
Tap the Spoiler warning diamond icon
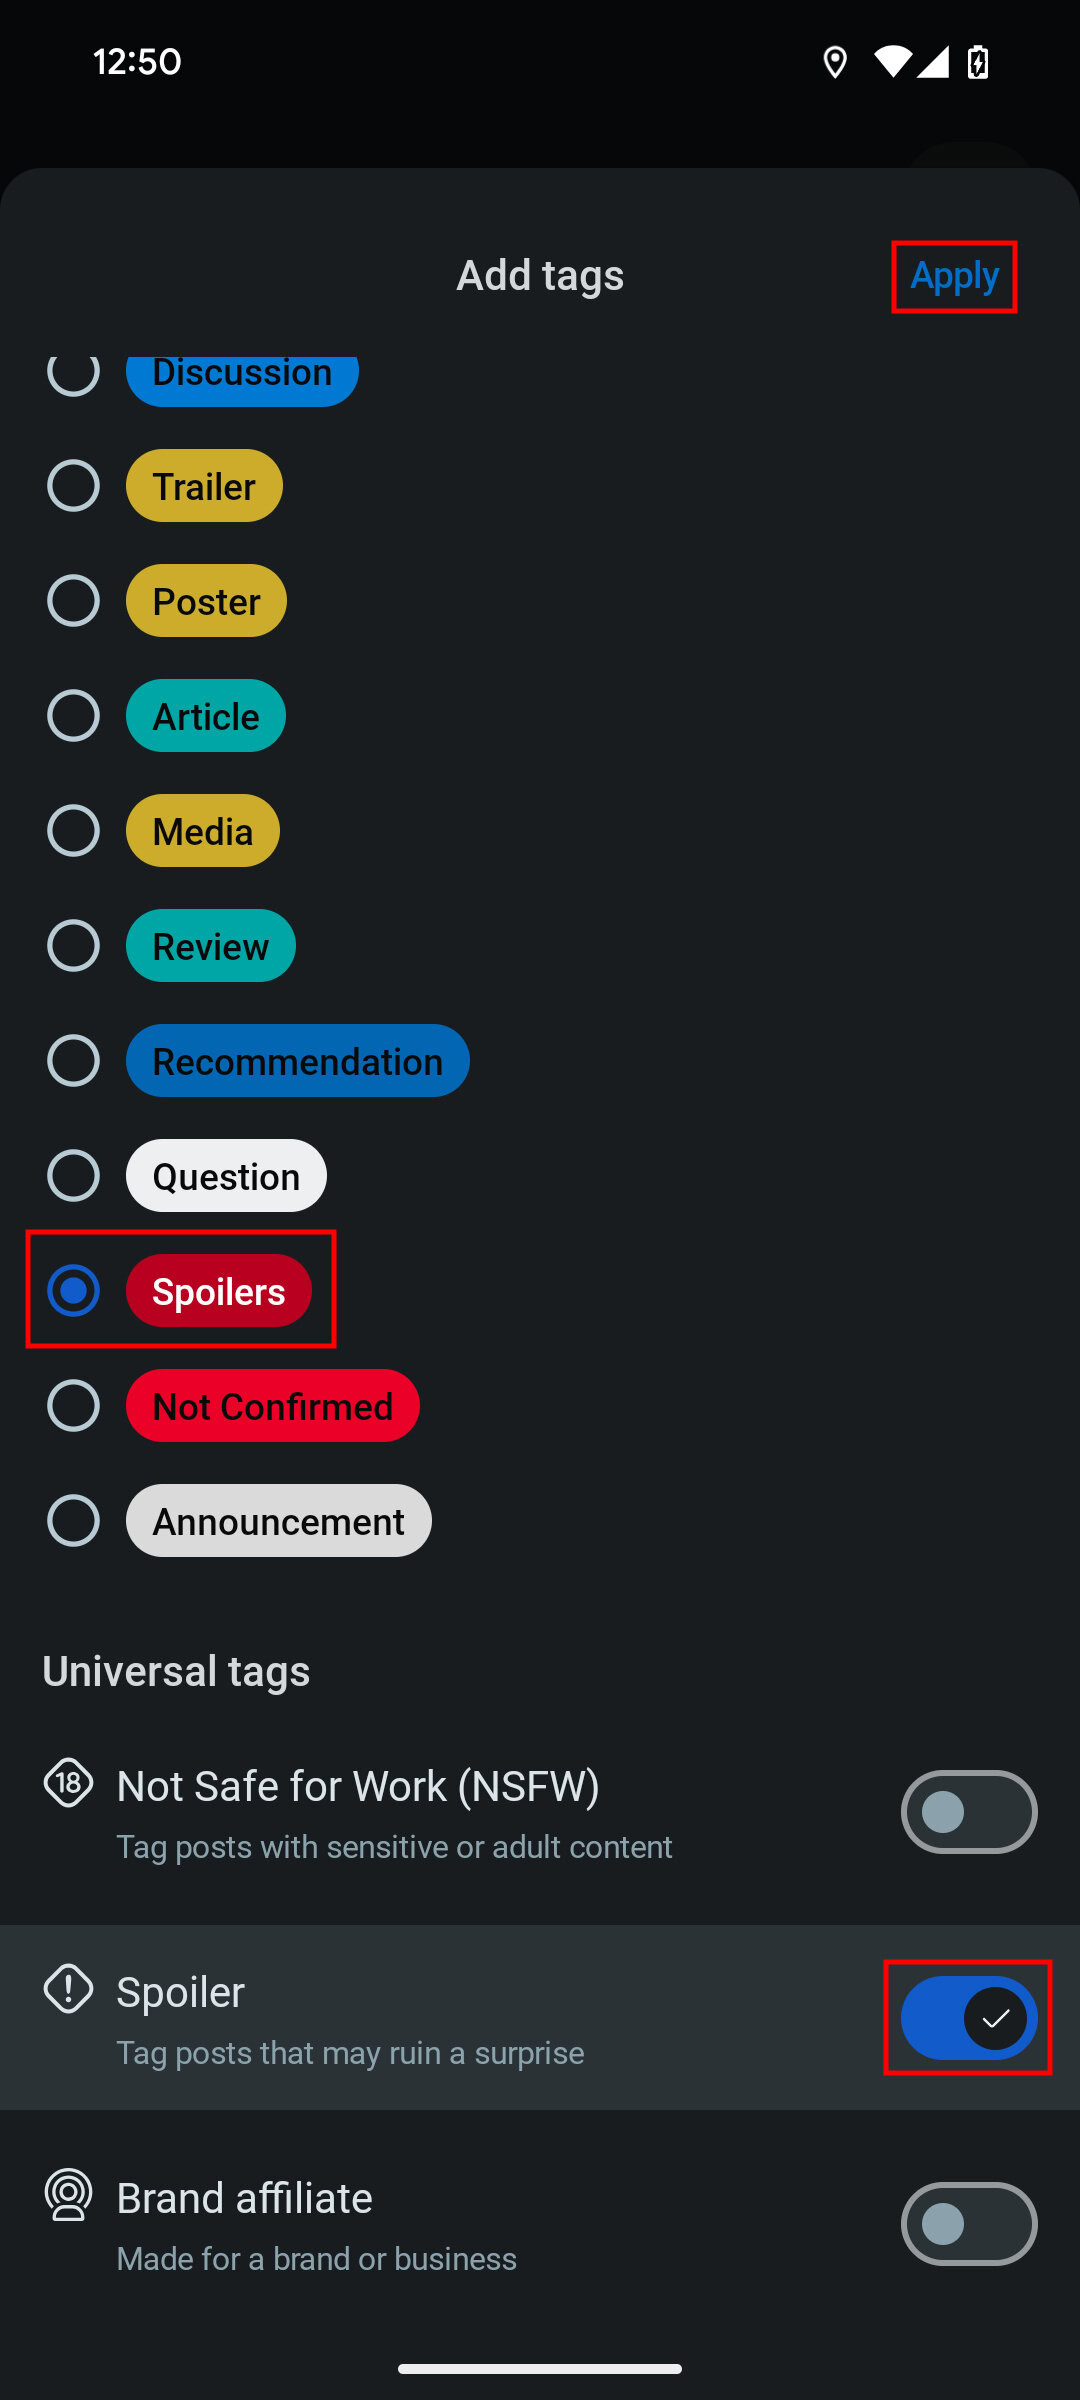68,1988
